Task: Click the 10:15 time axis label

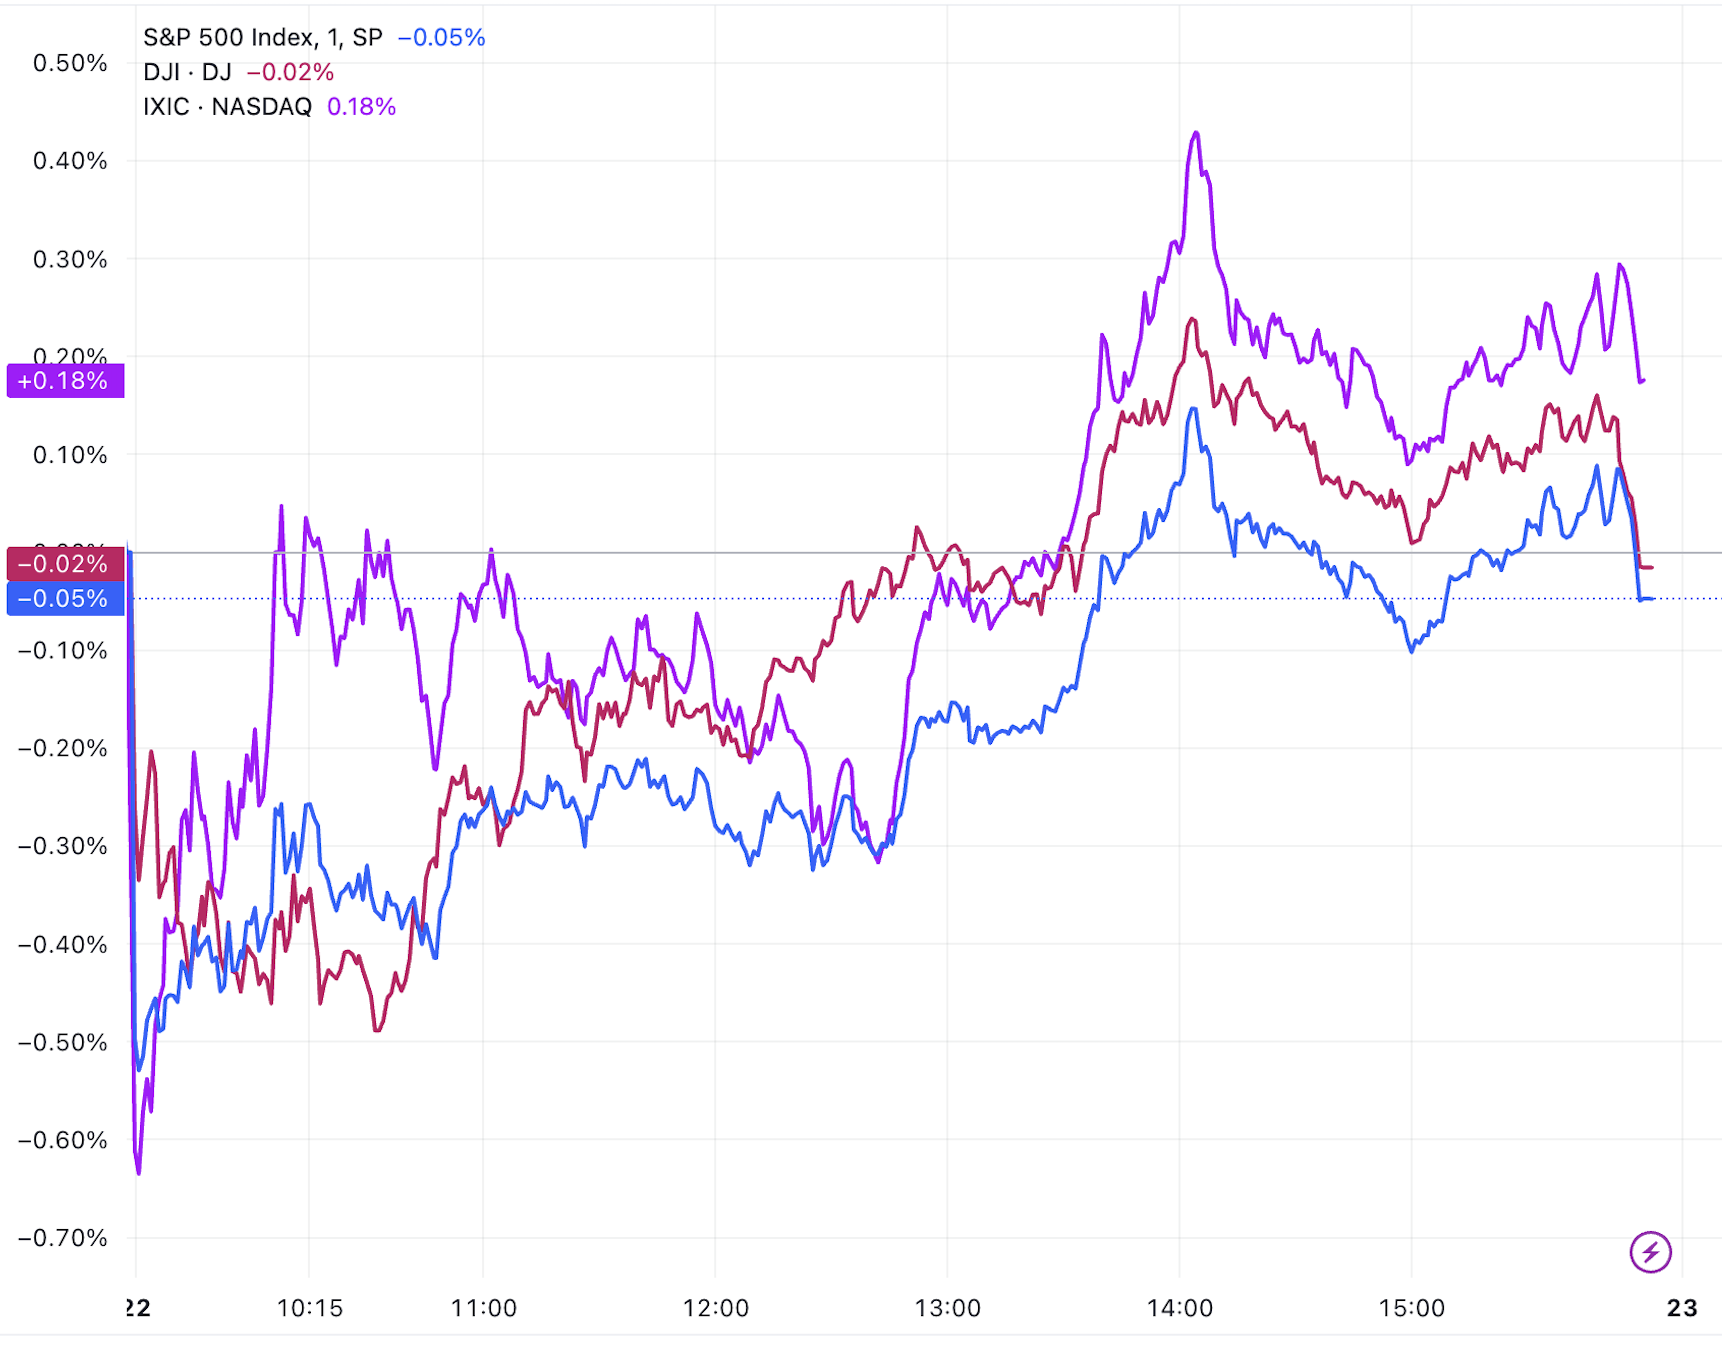Action: coord(309,1308)
